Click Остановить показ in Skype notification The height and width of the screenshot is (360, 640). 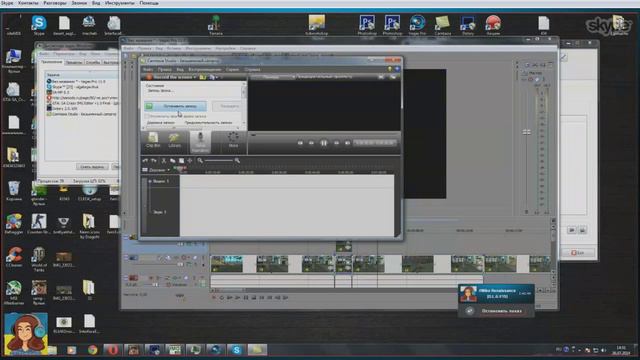(502, 311)
